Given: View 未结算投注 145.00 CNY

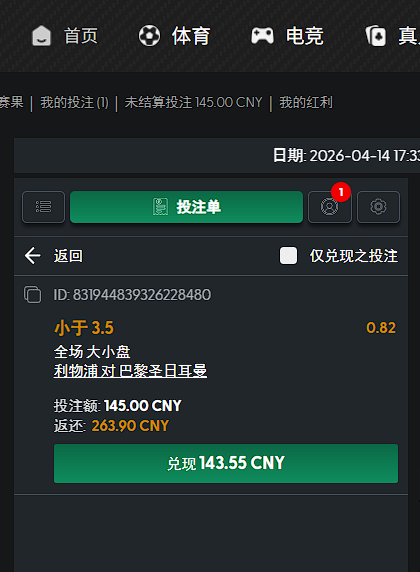Looking at the screenshot, I should click(x=193, y=103).
